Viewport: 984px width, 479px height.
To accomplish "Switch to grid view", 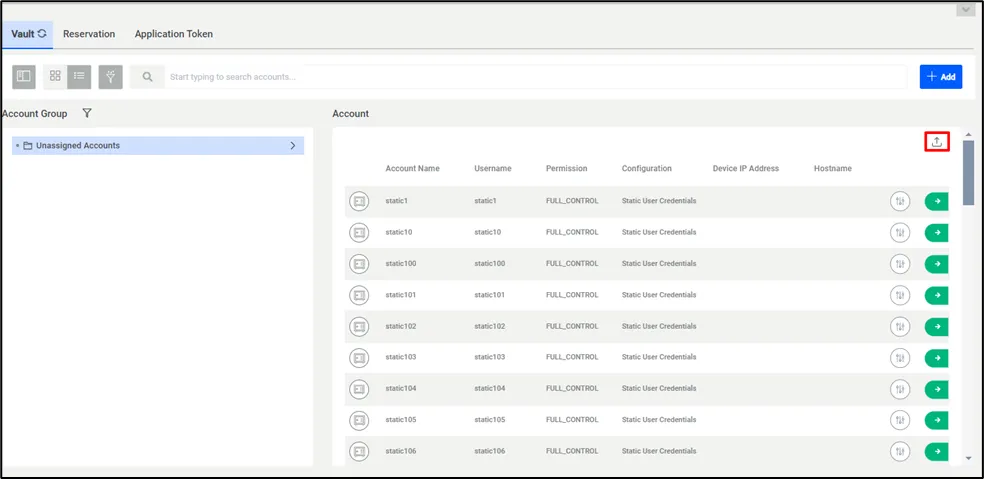I will [x=55, y=77].
